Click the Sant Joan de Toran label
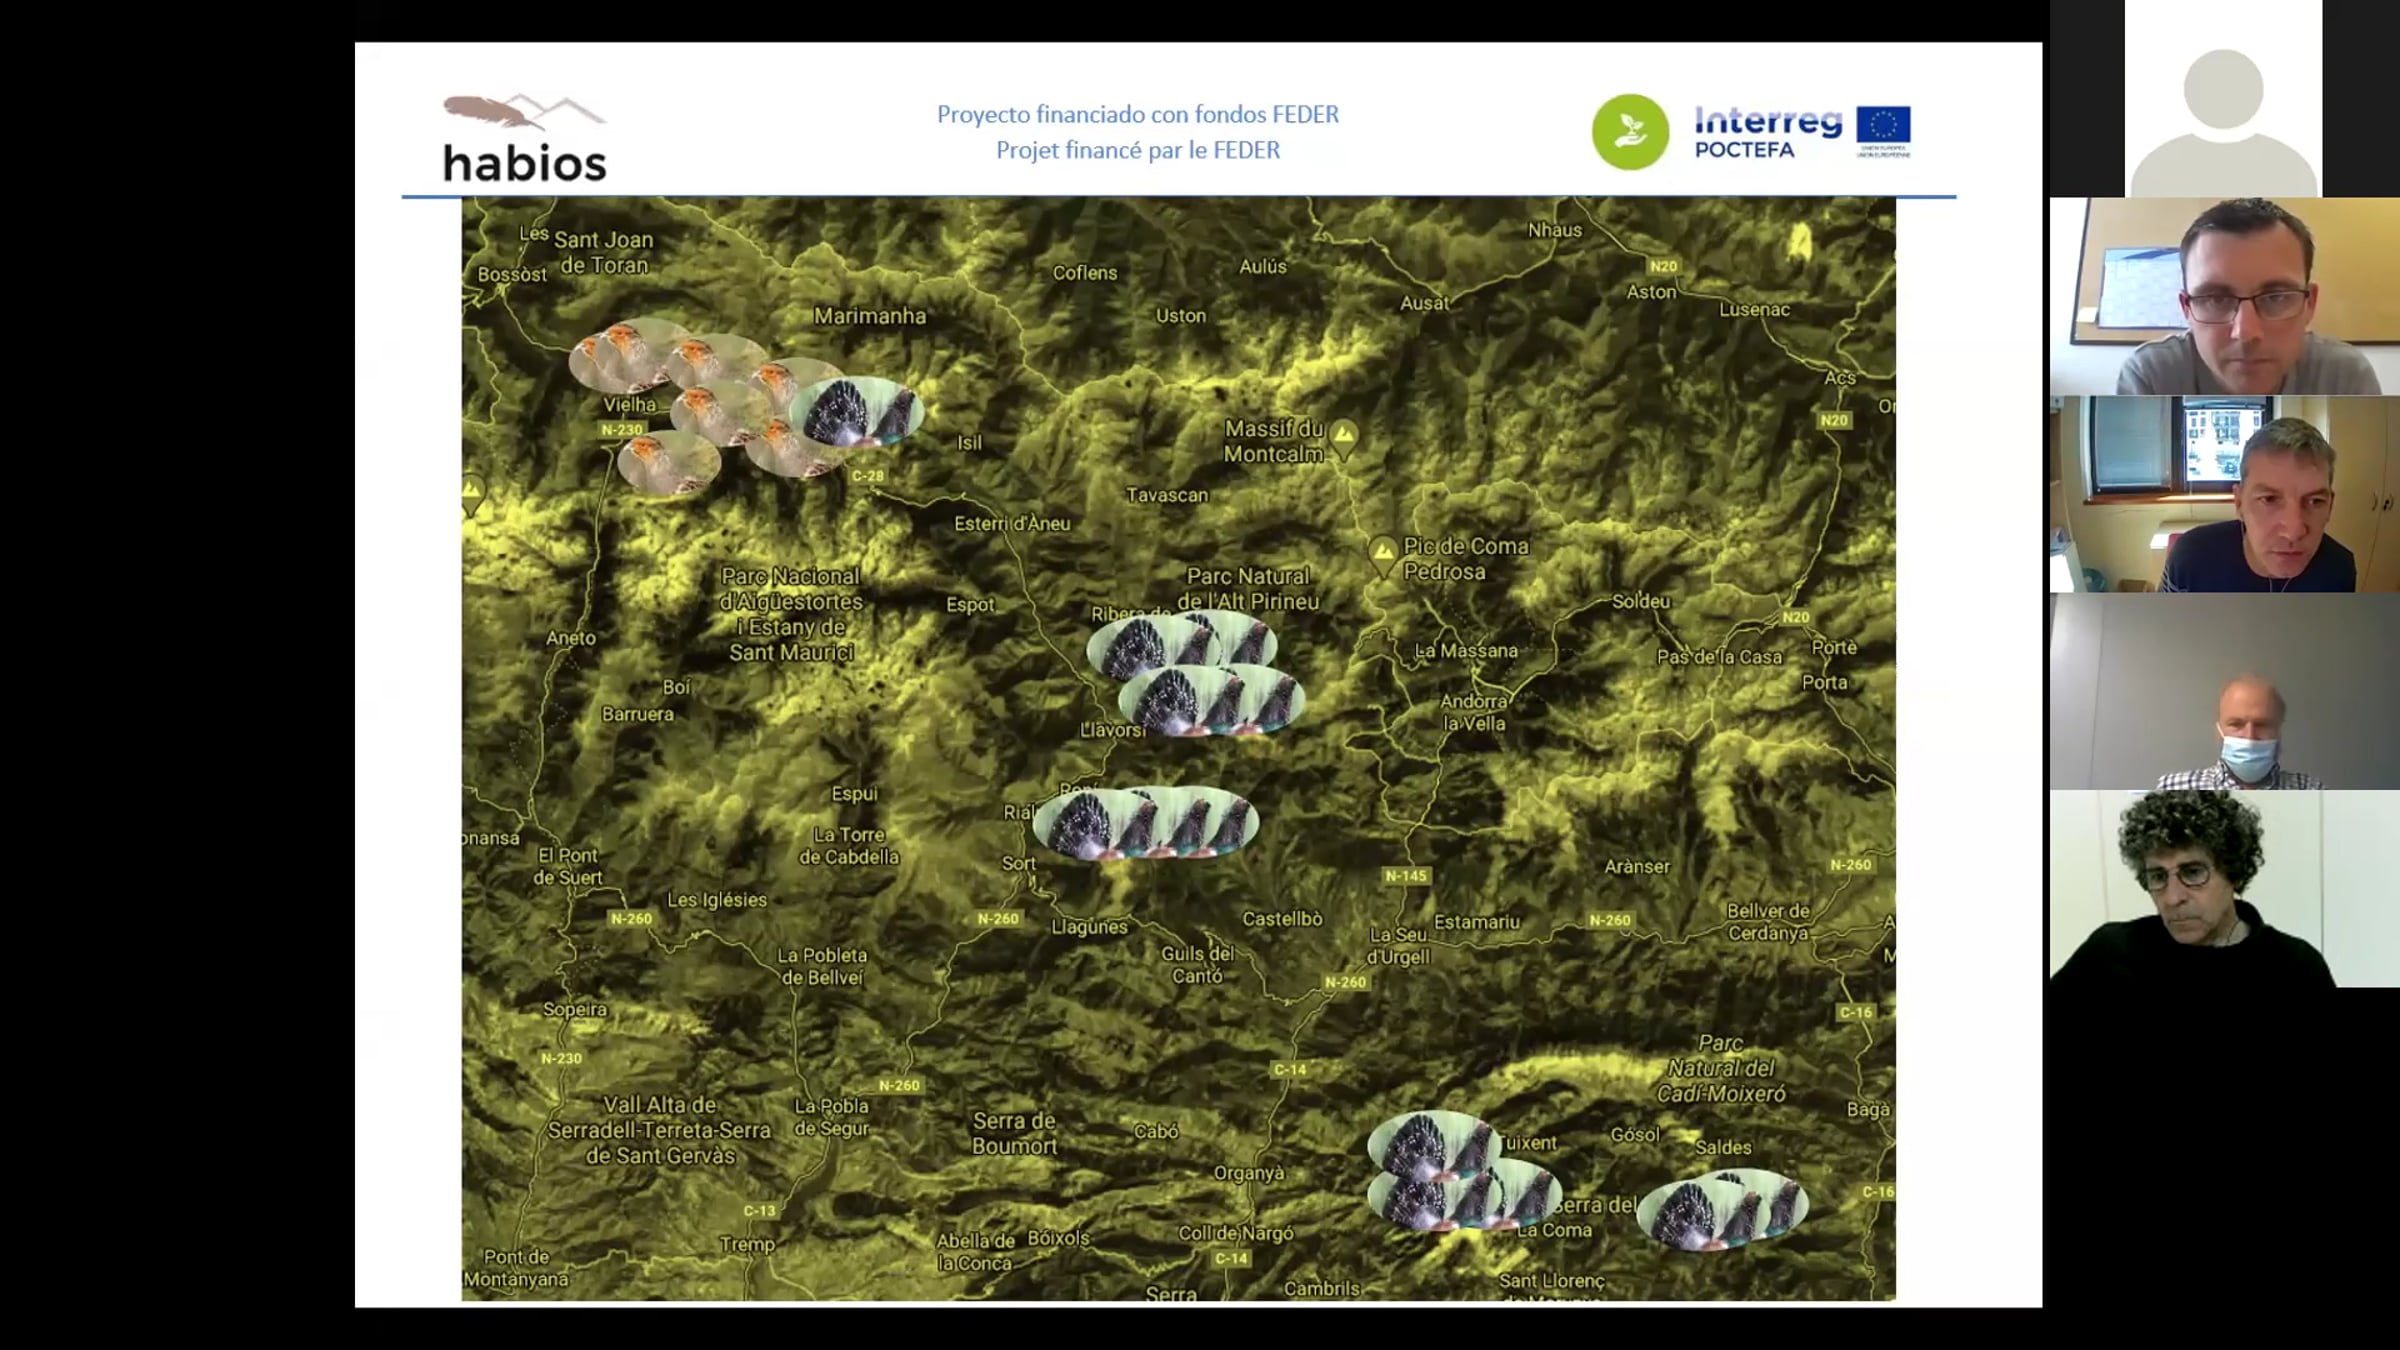2400x1350 pixels. coord(604,252)
